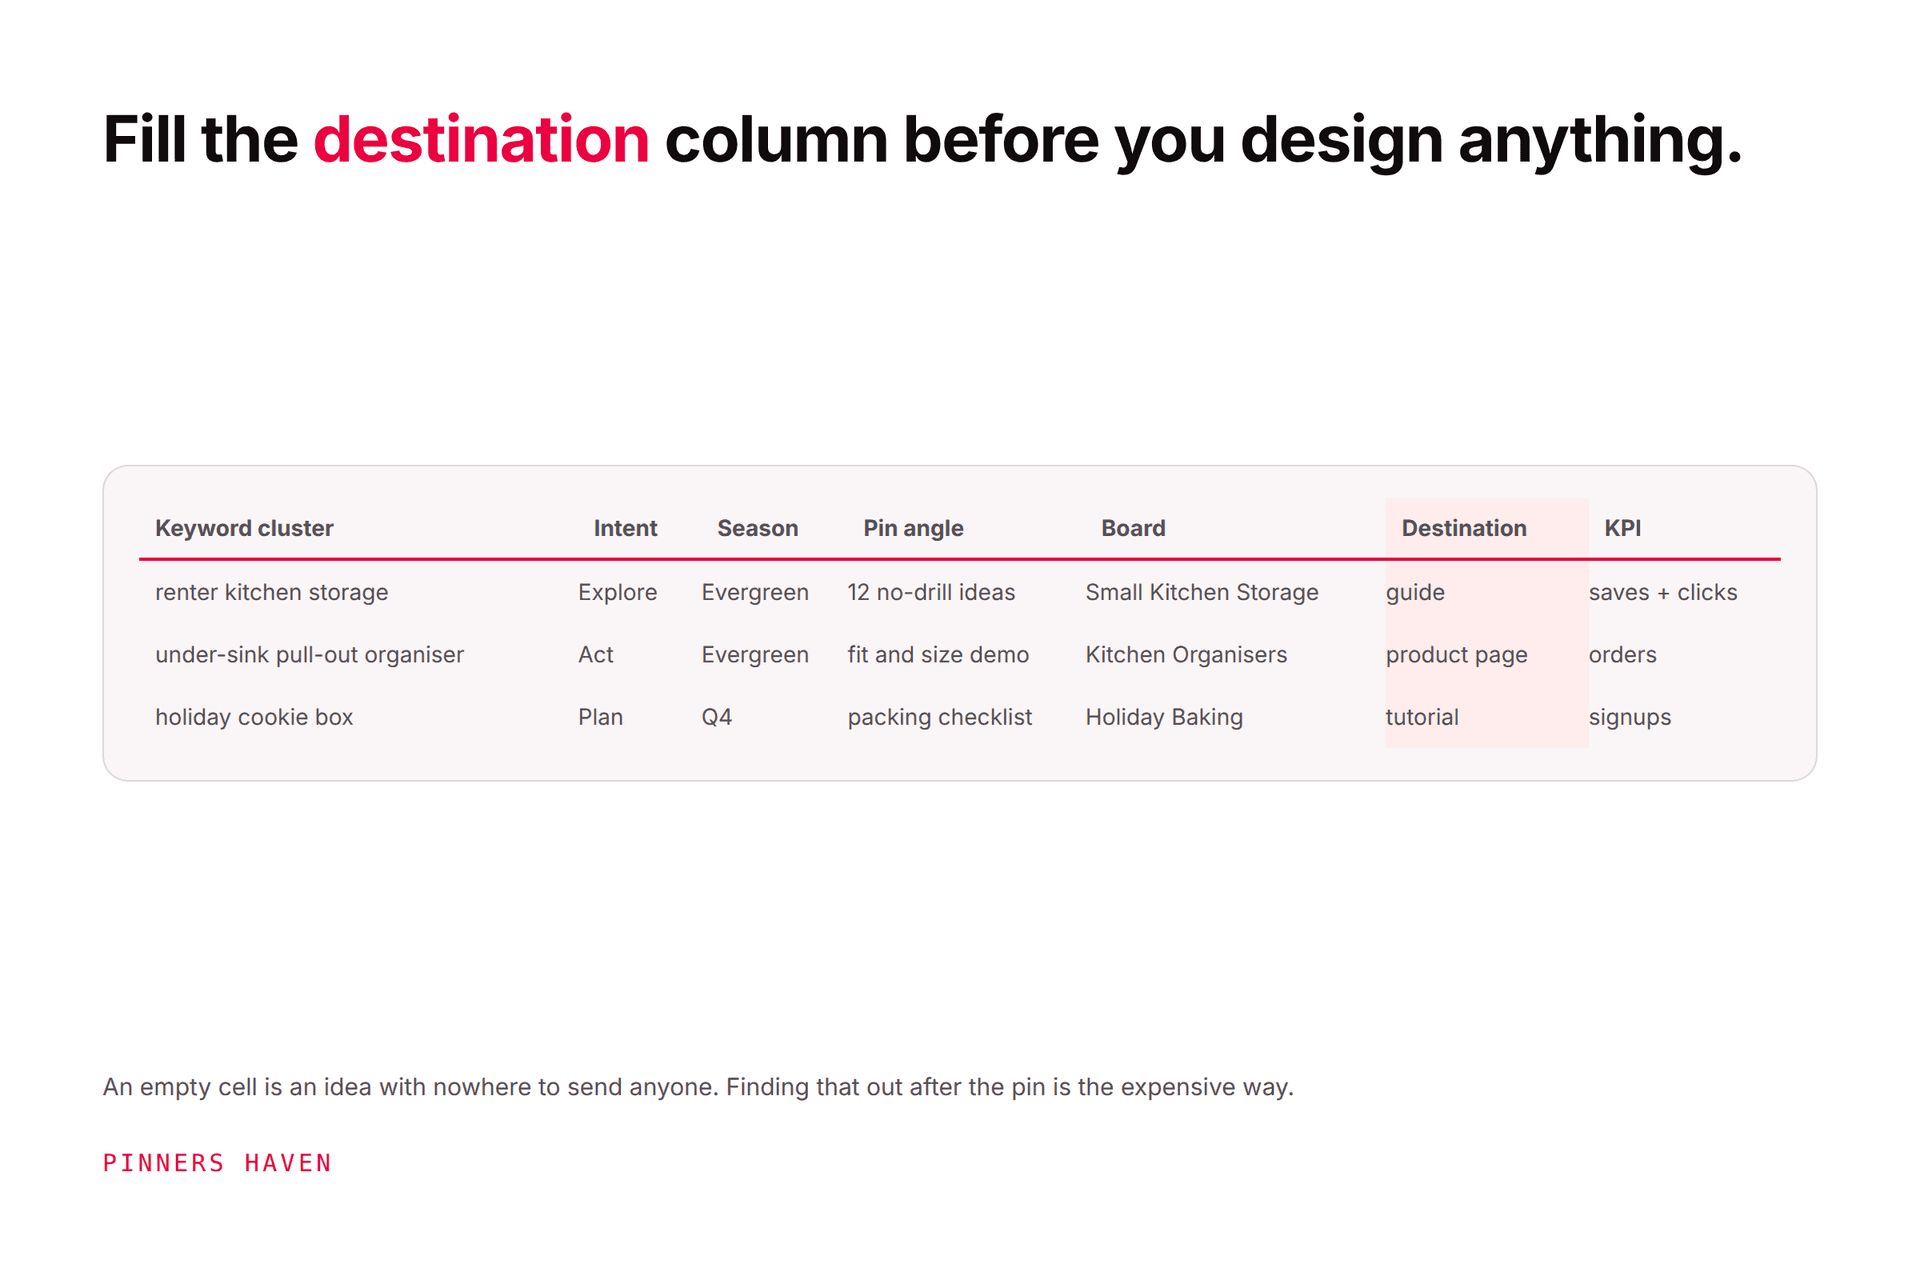Select the 'holiday cookie box' cell
The height and width of the screenshot is (1280, 1920).
[x=254, y=717]
